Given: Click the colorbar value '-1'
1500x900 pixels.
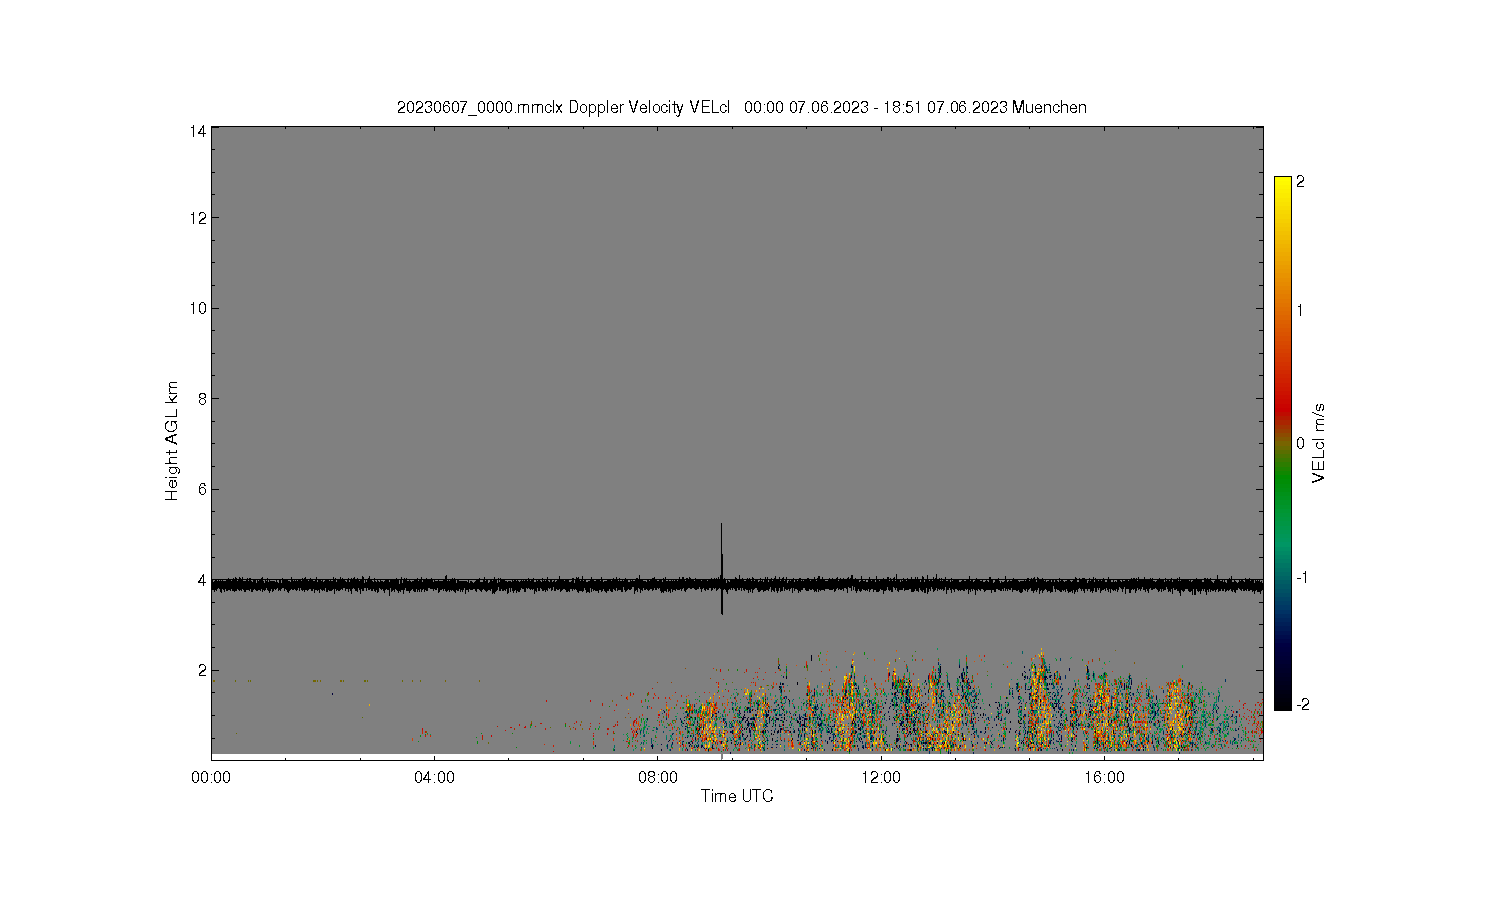Looking at the screenshot, I should tap(1302, 577).
